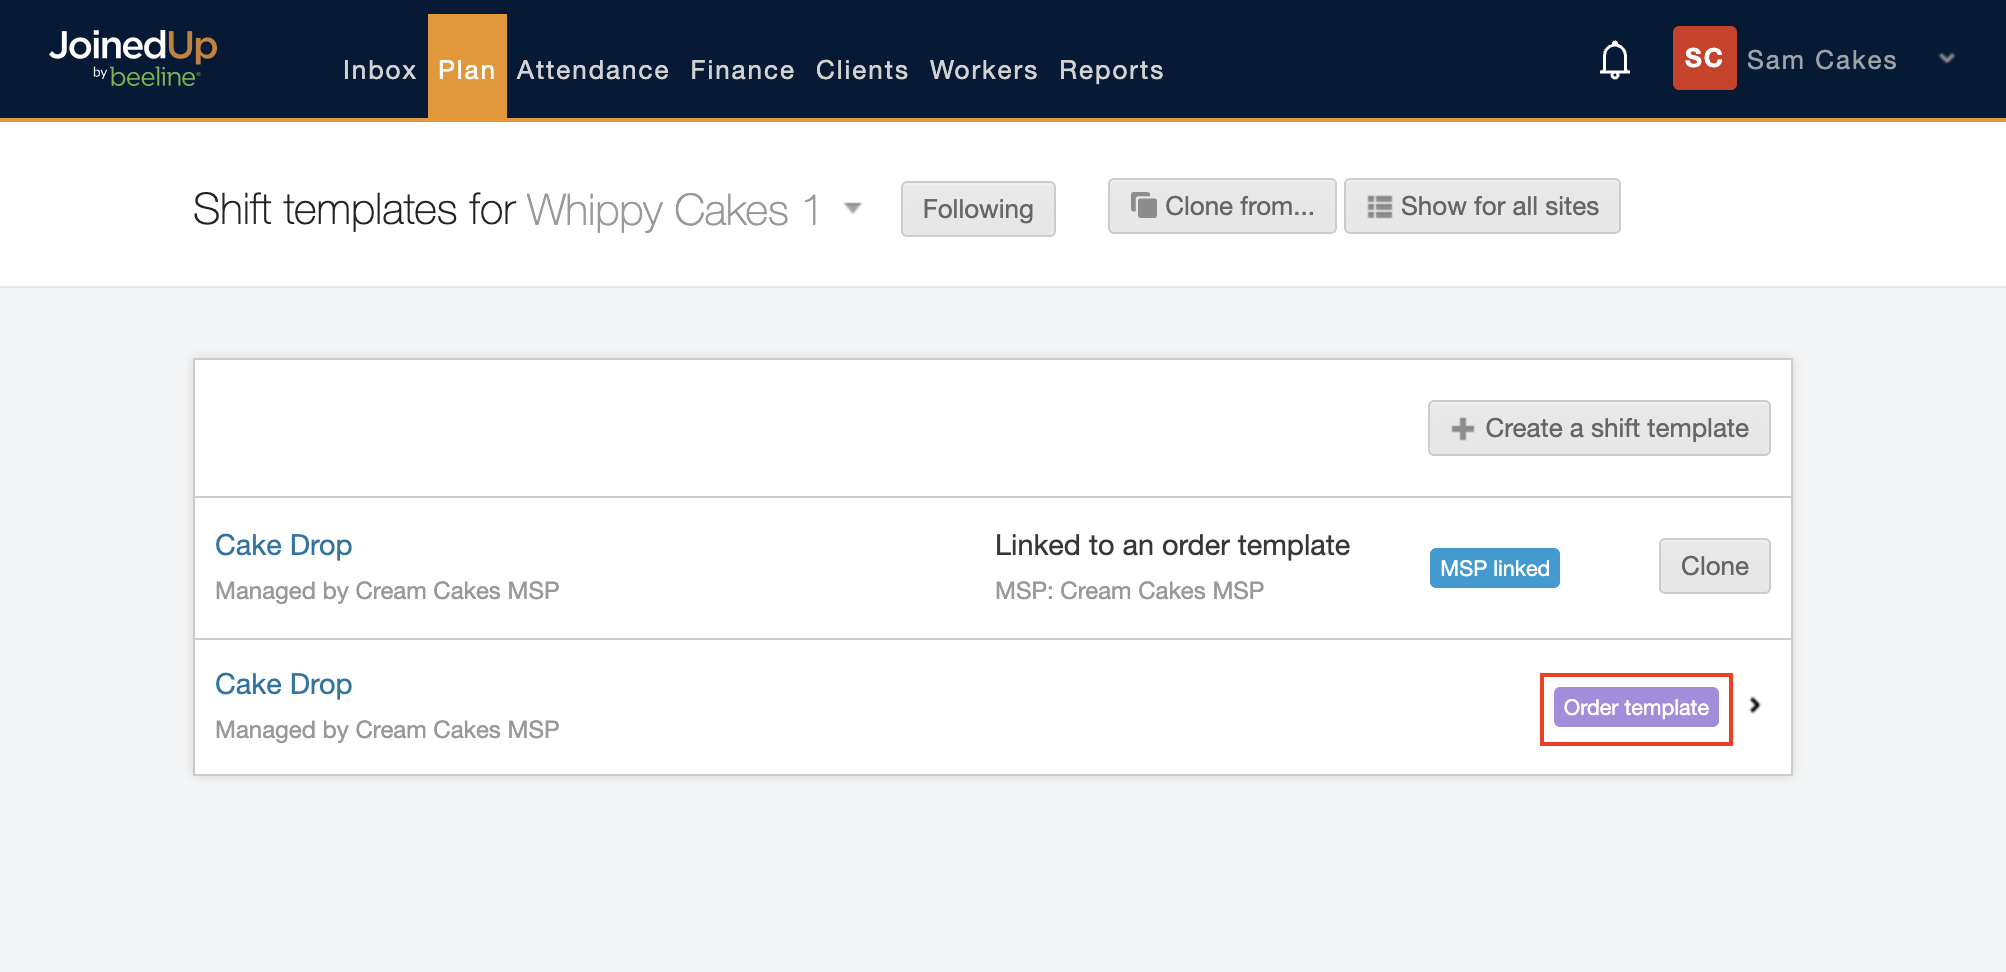The width and height of the screenshot is (2006, 972).
Task: Clone the linked Cake Drop template
Action: [1714, 566]
